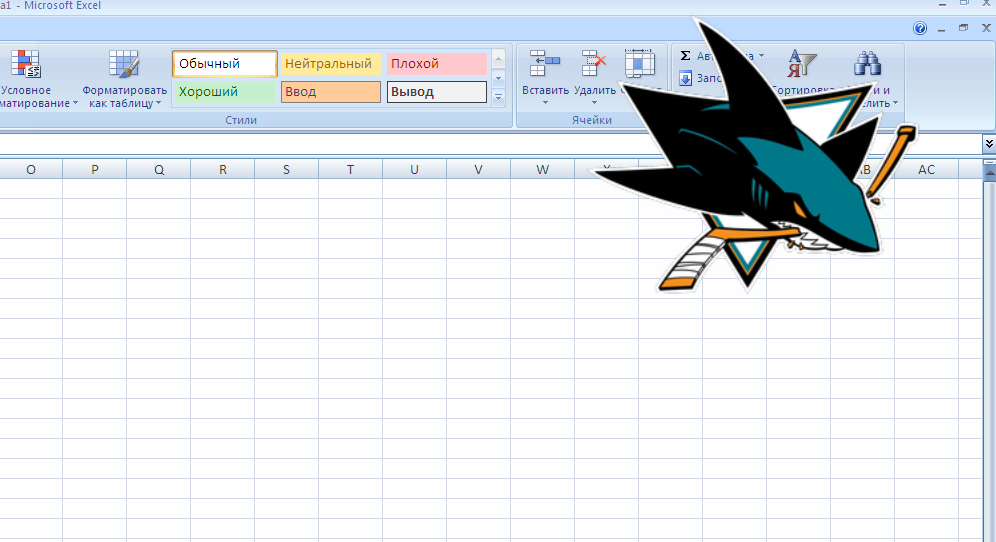
Task: Apply the Вывод cell style
Action: point(437,91)
